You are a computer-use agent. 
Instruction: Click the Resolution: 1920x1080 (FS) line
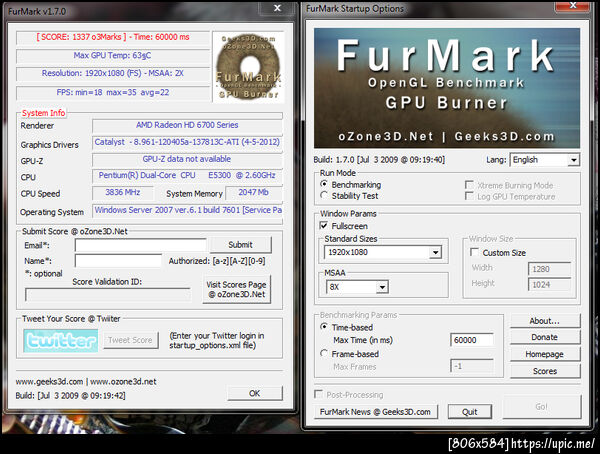[112, 73]
